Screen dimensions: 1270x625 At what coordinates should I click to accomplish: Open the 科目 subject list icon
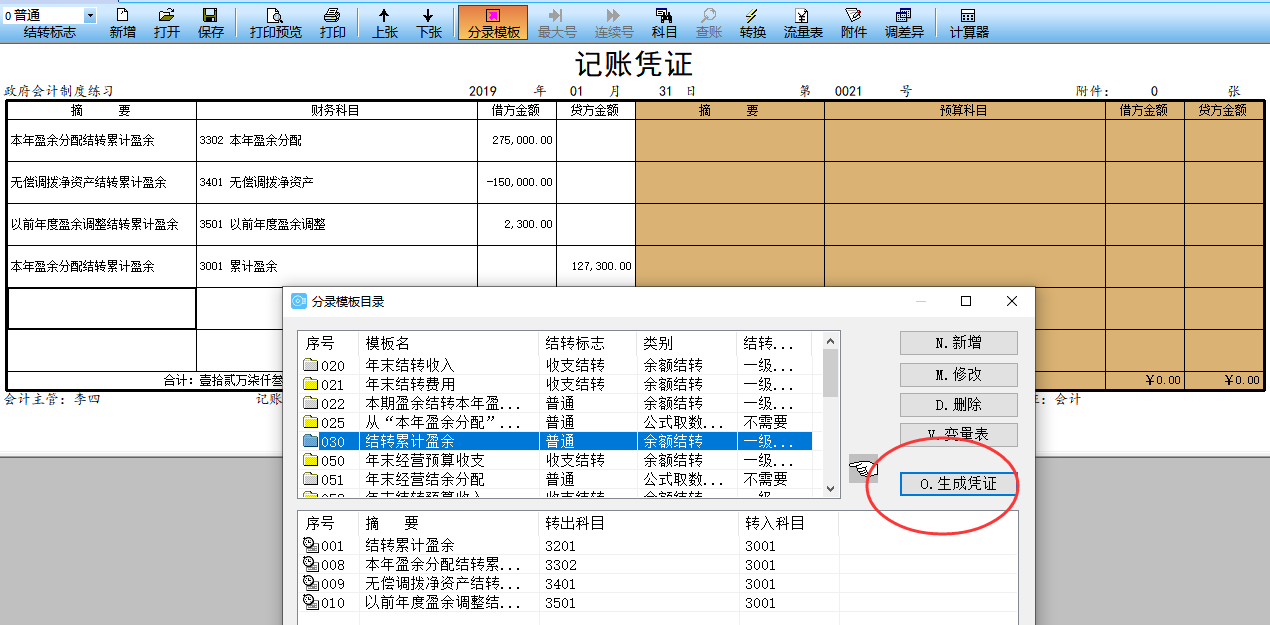tap(663, 20)
